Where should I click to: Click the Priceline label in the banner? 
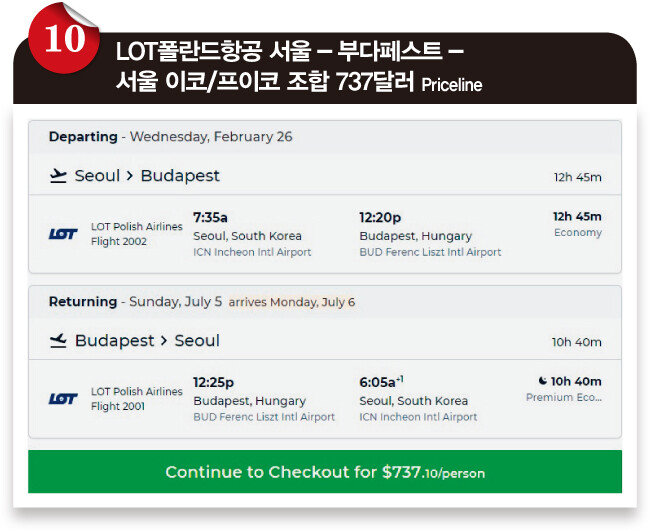(x=452, y=85)
